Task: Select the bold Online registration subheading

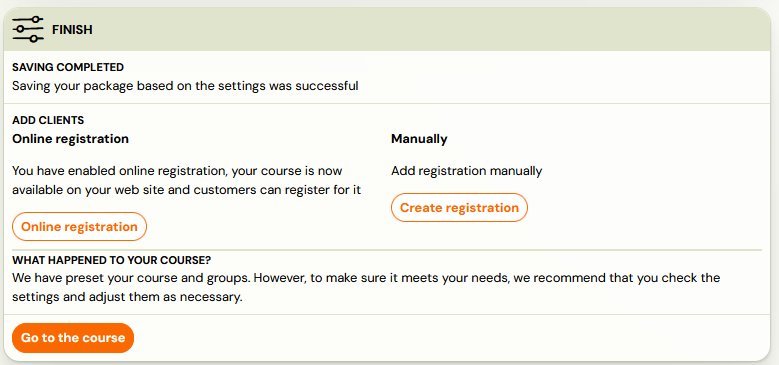Action: coord(71,139)
